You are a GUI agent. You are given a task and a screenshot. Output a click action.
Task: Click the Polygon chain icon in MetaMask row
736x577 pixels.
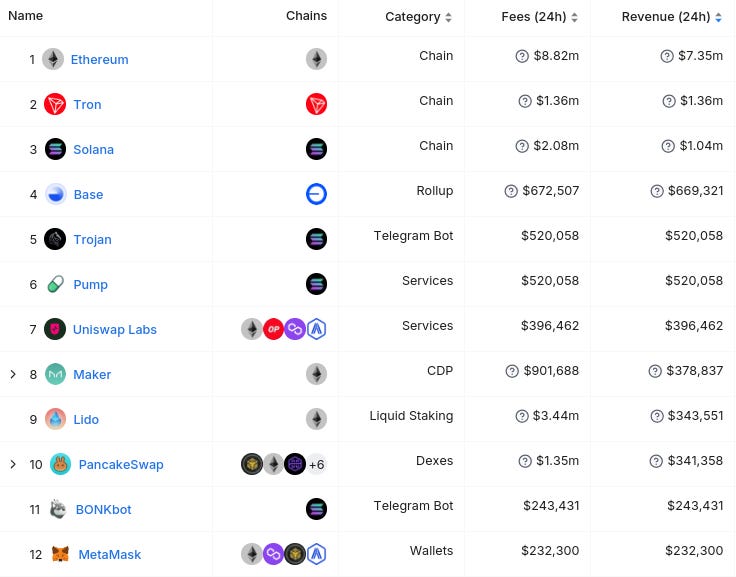[x=274, y=554]
